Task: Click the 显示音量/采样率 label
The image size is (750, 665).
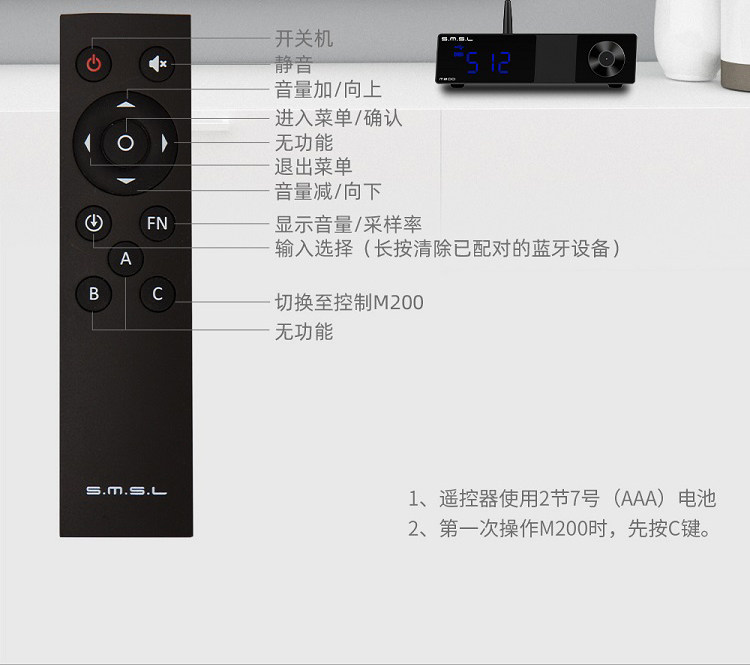Action: click(x=348, y=224)
